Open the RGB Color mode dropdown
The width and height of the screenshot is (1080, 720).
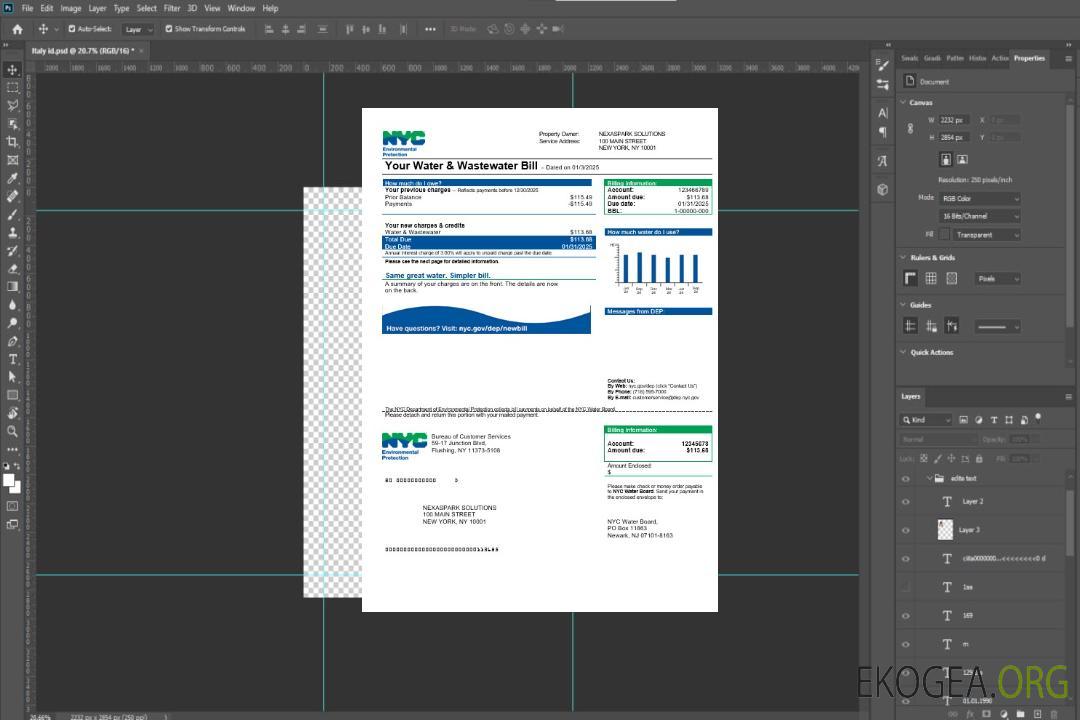pyautogui.click(x=979, y=198)
